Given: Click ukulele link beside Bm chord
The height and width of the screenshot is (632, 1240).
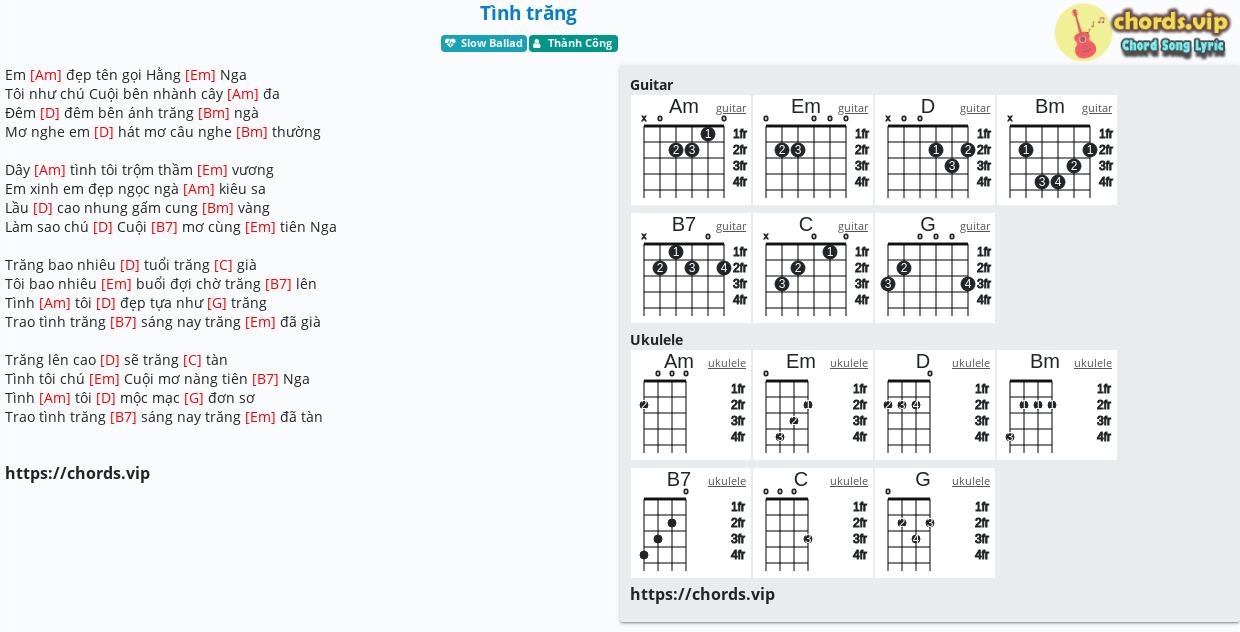Looking at the screenshot, I should click(1093, 363).
